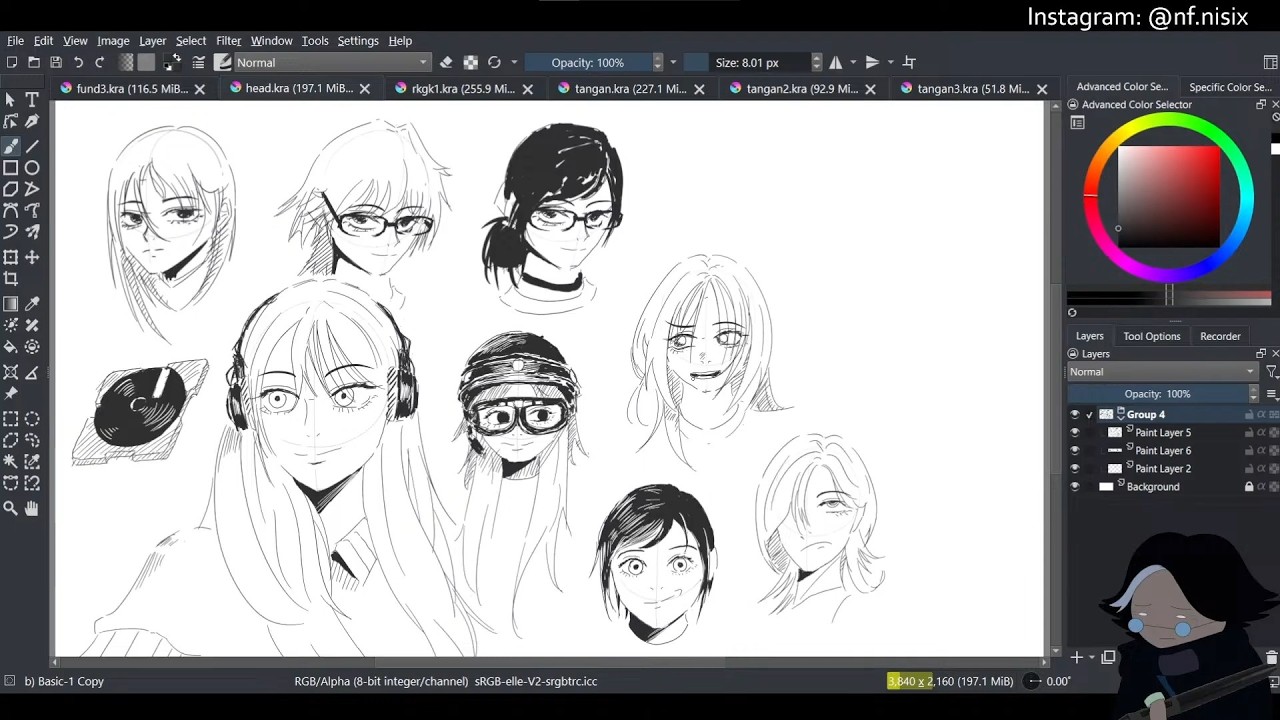This screenshot has height=720, width=1280.
Task: Open horizontal mirror options arrow
Action: tap(852, 62)
